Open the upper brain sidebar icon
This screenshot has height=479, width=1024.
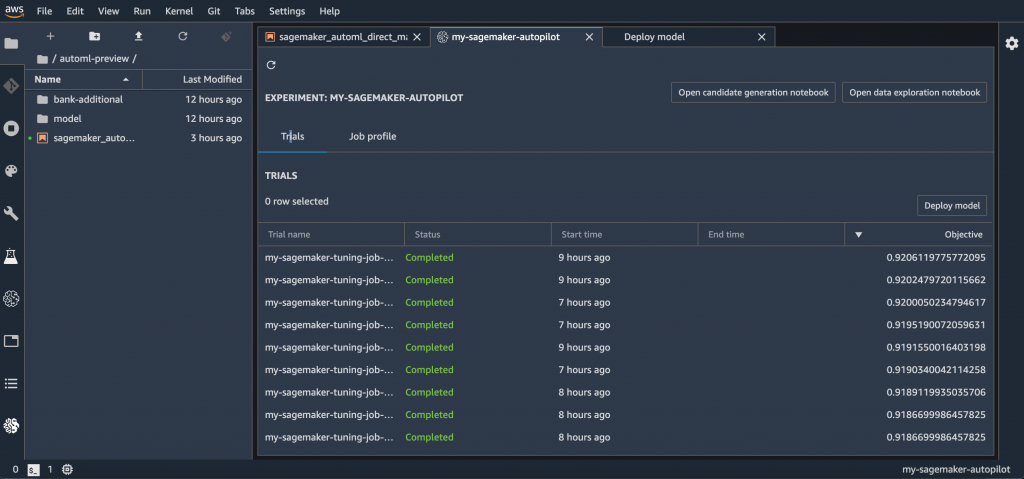coord(12,299)
